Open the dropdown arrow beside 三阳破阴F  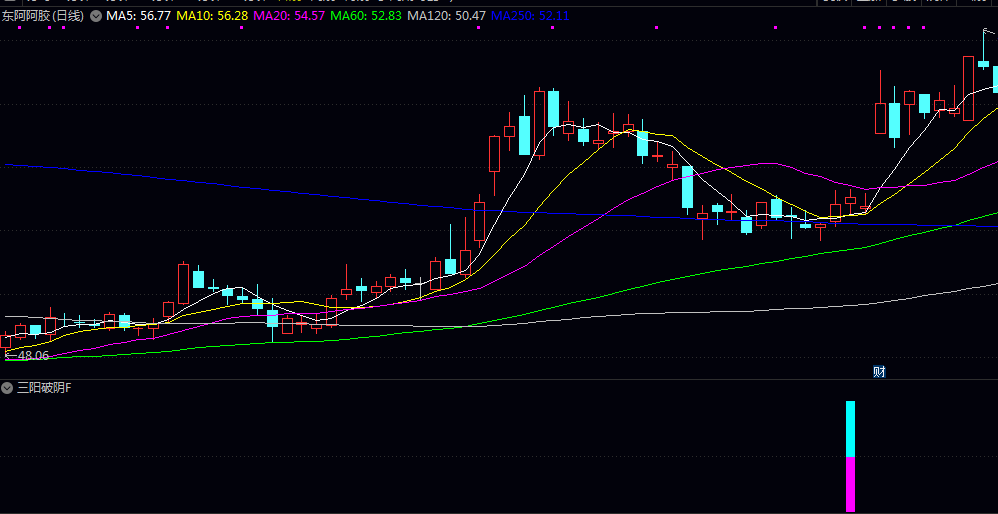click(7, 387)
